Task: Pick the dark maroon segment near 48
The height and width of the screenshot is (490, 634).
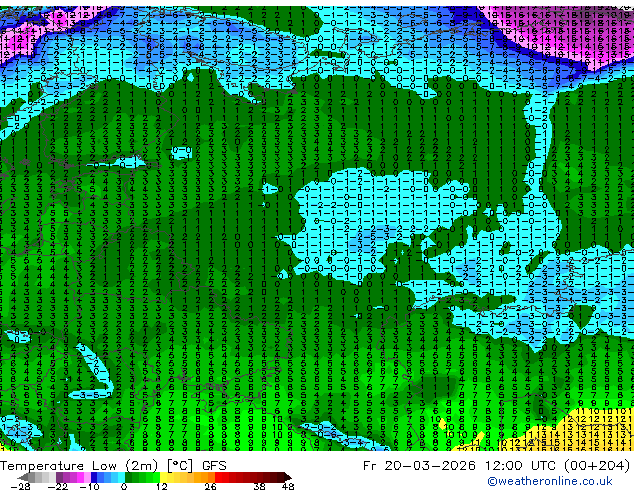Action: [280, 477]
